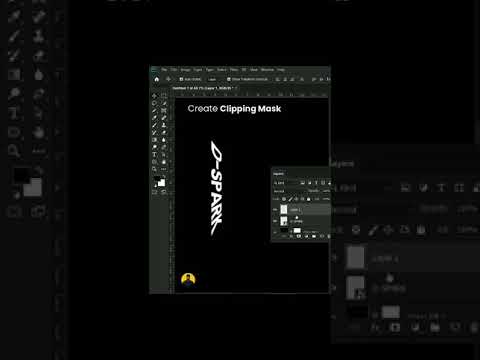This screenshot has height=360, width=480.
Task: Select the Gradient tool
Action: pos(154,139)
